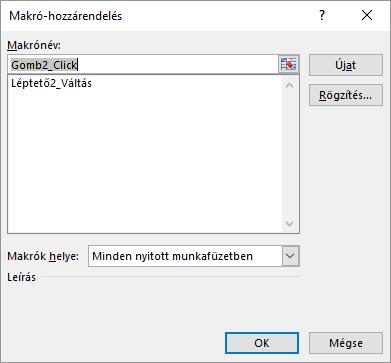Click the Makró-hozzárendelés title bar text
Screen dimensions: 391x363
pos(65,16)
